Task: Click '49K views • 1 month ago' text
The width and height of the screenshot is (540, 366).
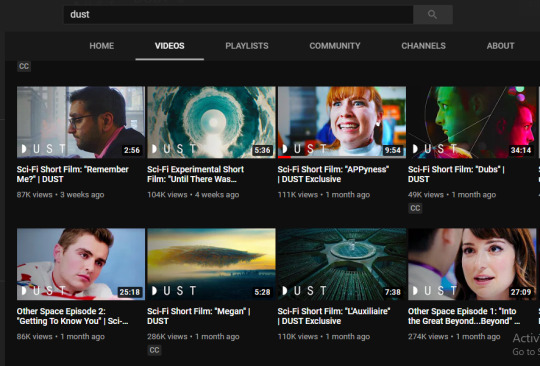Action: click(452, 195)
